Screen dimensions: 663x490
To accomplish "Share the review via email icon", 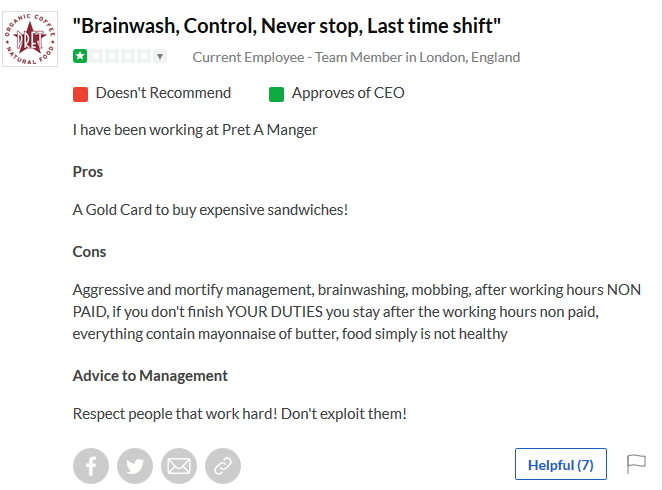I will point(179,465).
